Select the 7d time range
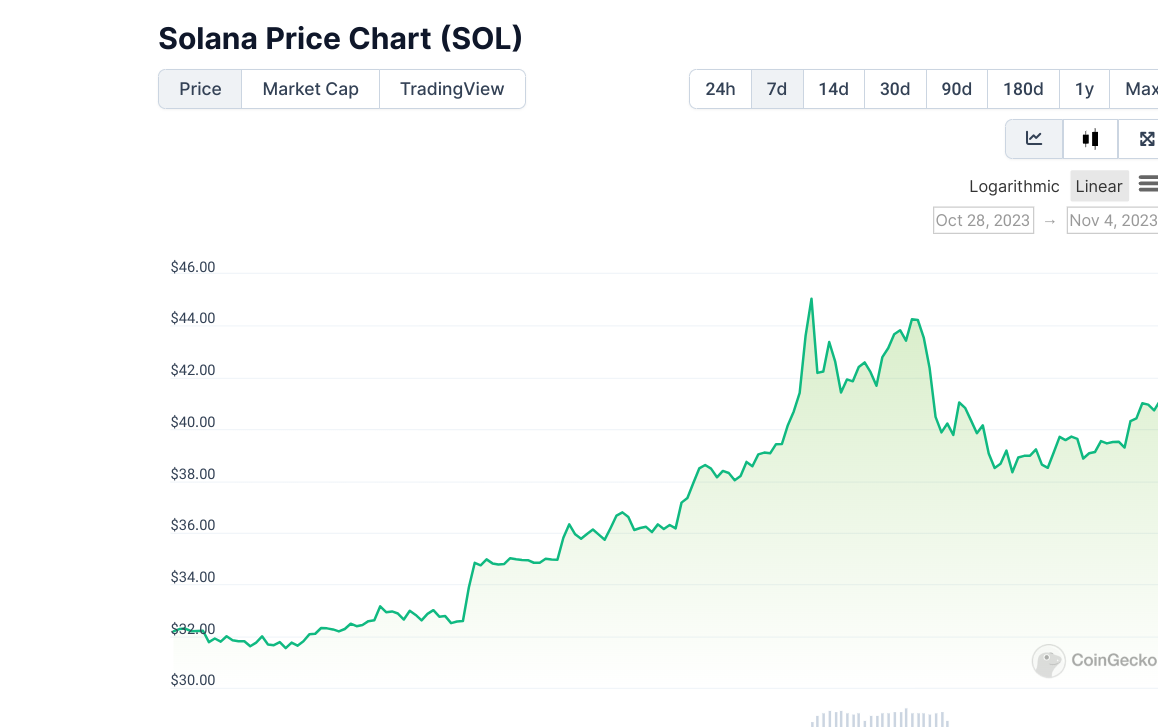This screenshot has width=1158, height=727. [777, 89]
